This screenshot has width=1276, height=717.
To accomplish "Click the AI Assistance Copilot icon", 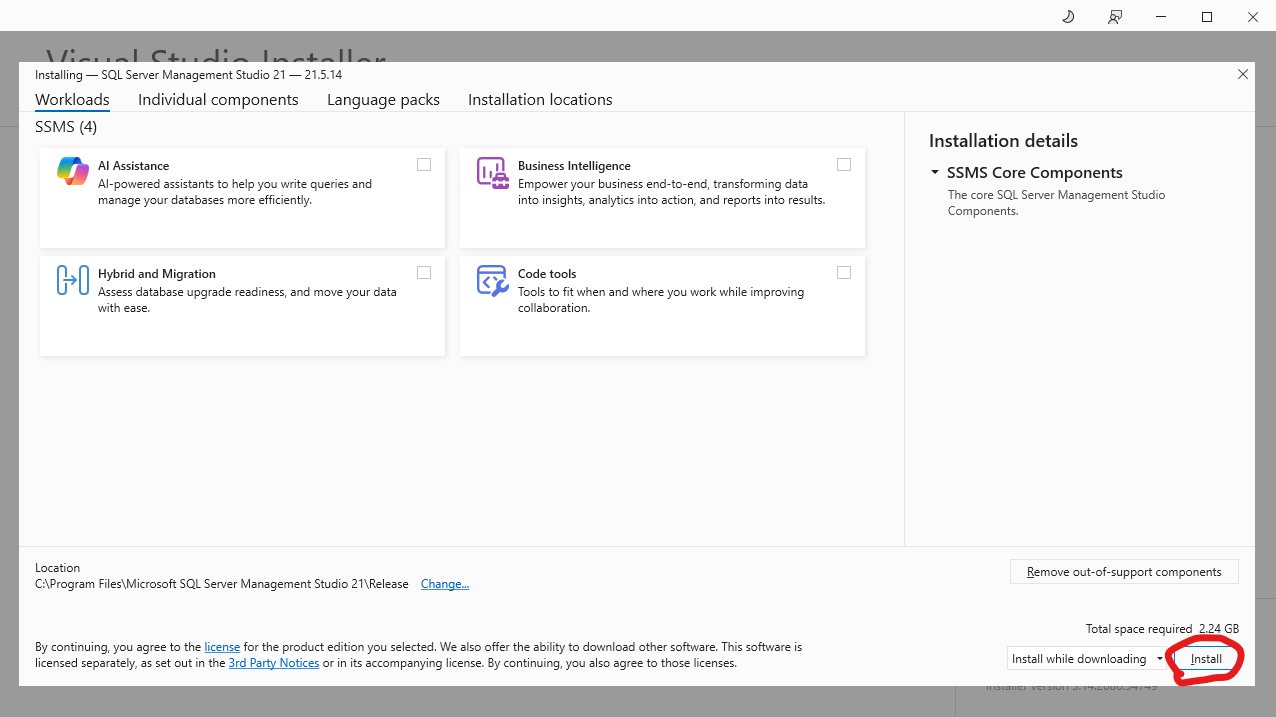I will (x=73, y=172).
